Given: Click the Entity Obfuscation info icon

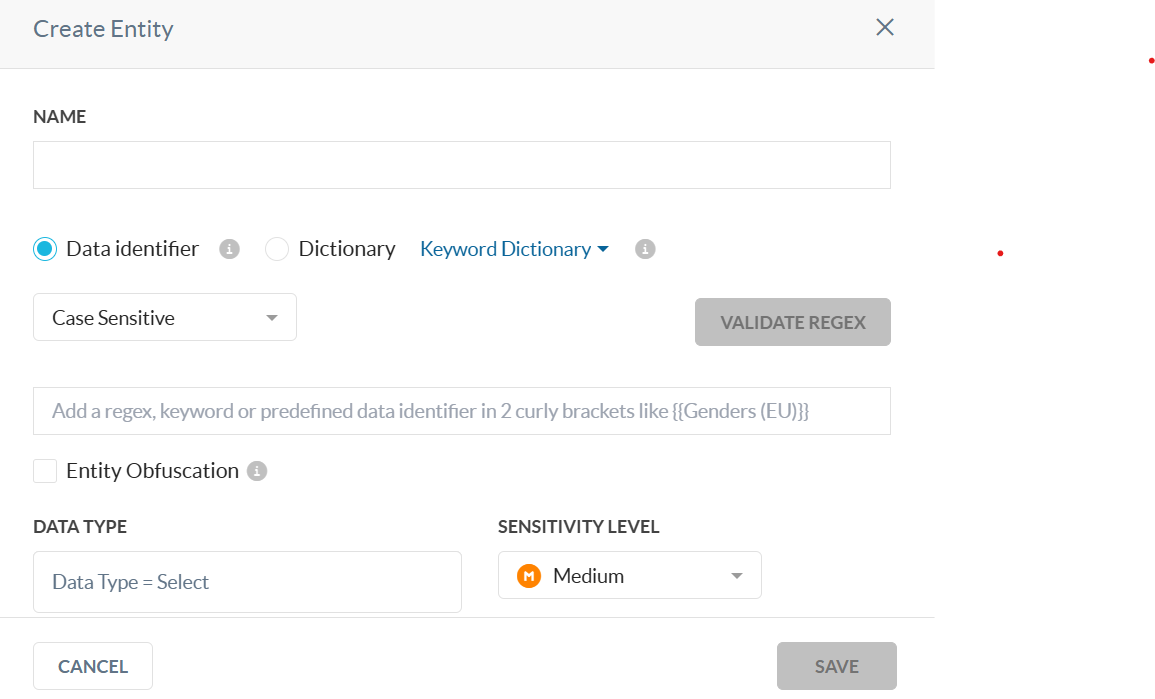Looking at the screenshot, I should coord(256,471).
